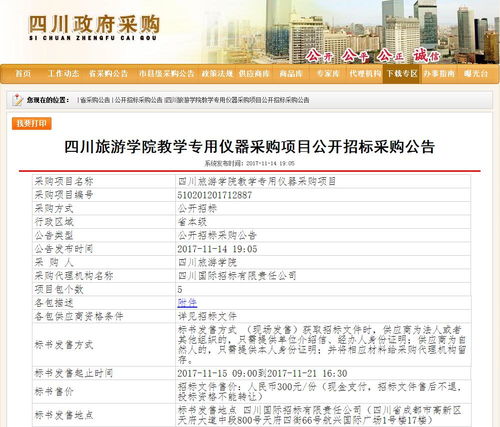Click the 2017-11-15 09:00到2017-11-21 16:30 value
500x427 pixels.
pyautogui.click(x=262, y=373)
